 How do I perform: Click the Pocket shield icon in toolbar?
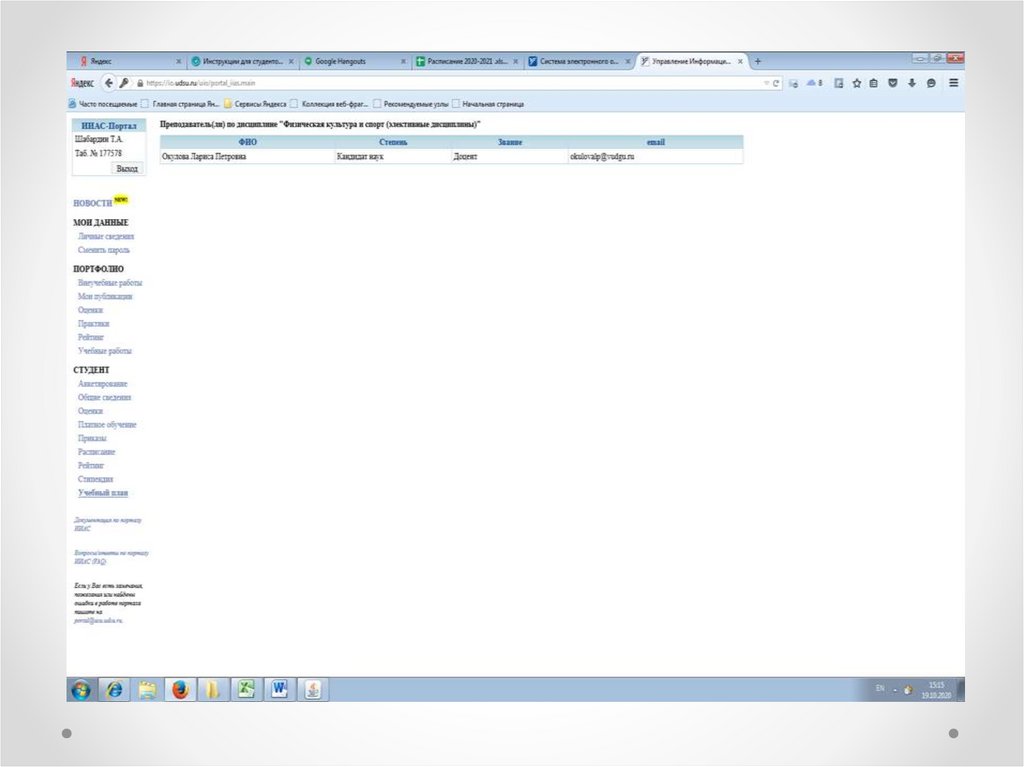(x=893, y=83)
